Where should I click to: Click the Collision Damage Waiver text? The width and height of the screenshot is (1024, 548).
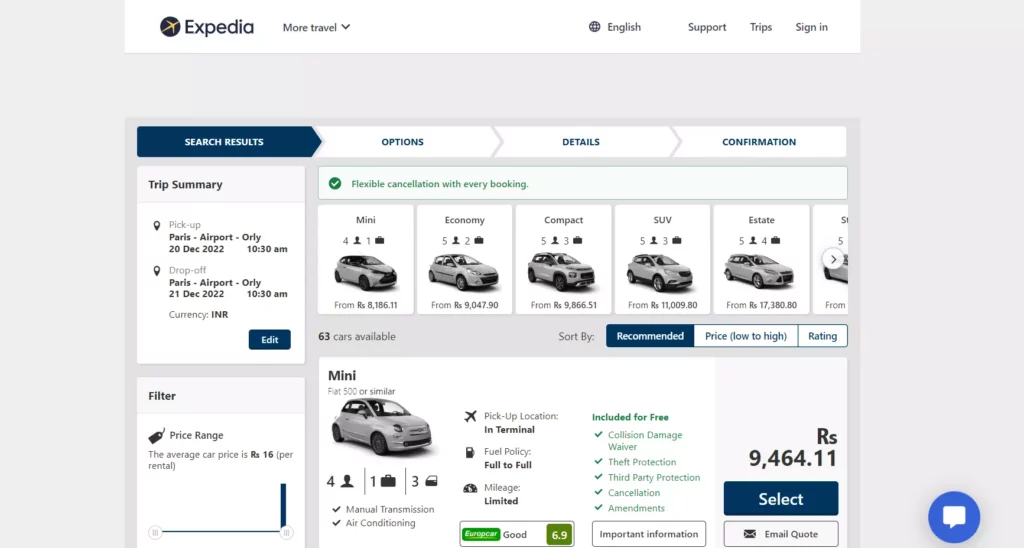click(645, 441)
